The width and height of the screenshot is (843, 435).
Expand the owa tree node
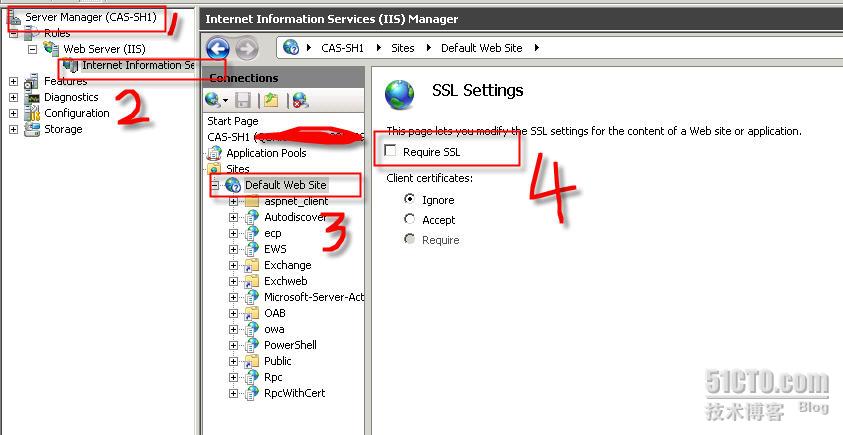click(x=233, y=330)
